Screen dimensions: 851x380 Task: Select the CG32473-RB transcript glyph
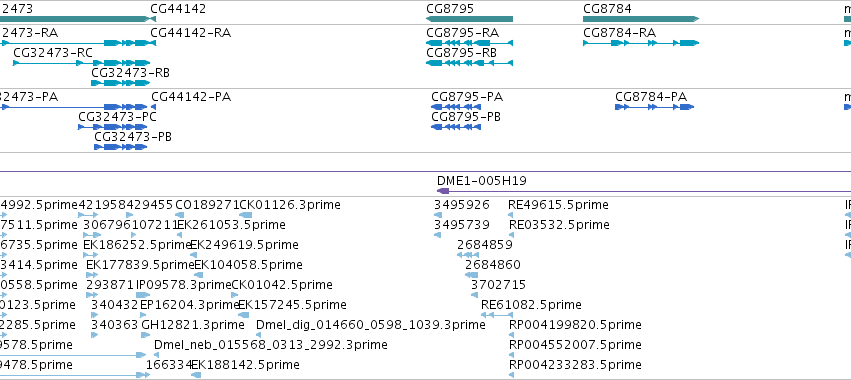click(x=120, y=83)
